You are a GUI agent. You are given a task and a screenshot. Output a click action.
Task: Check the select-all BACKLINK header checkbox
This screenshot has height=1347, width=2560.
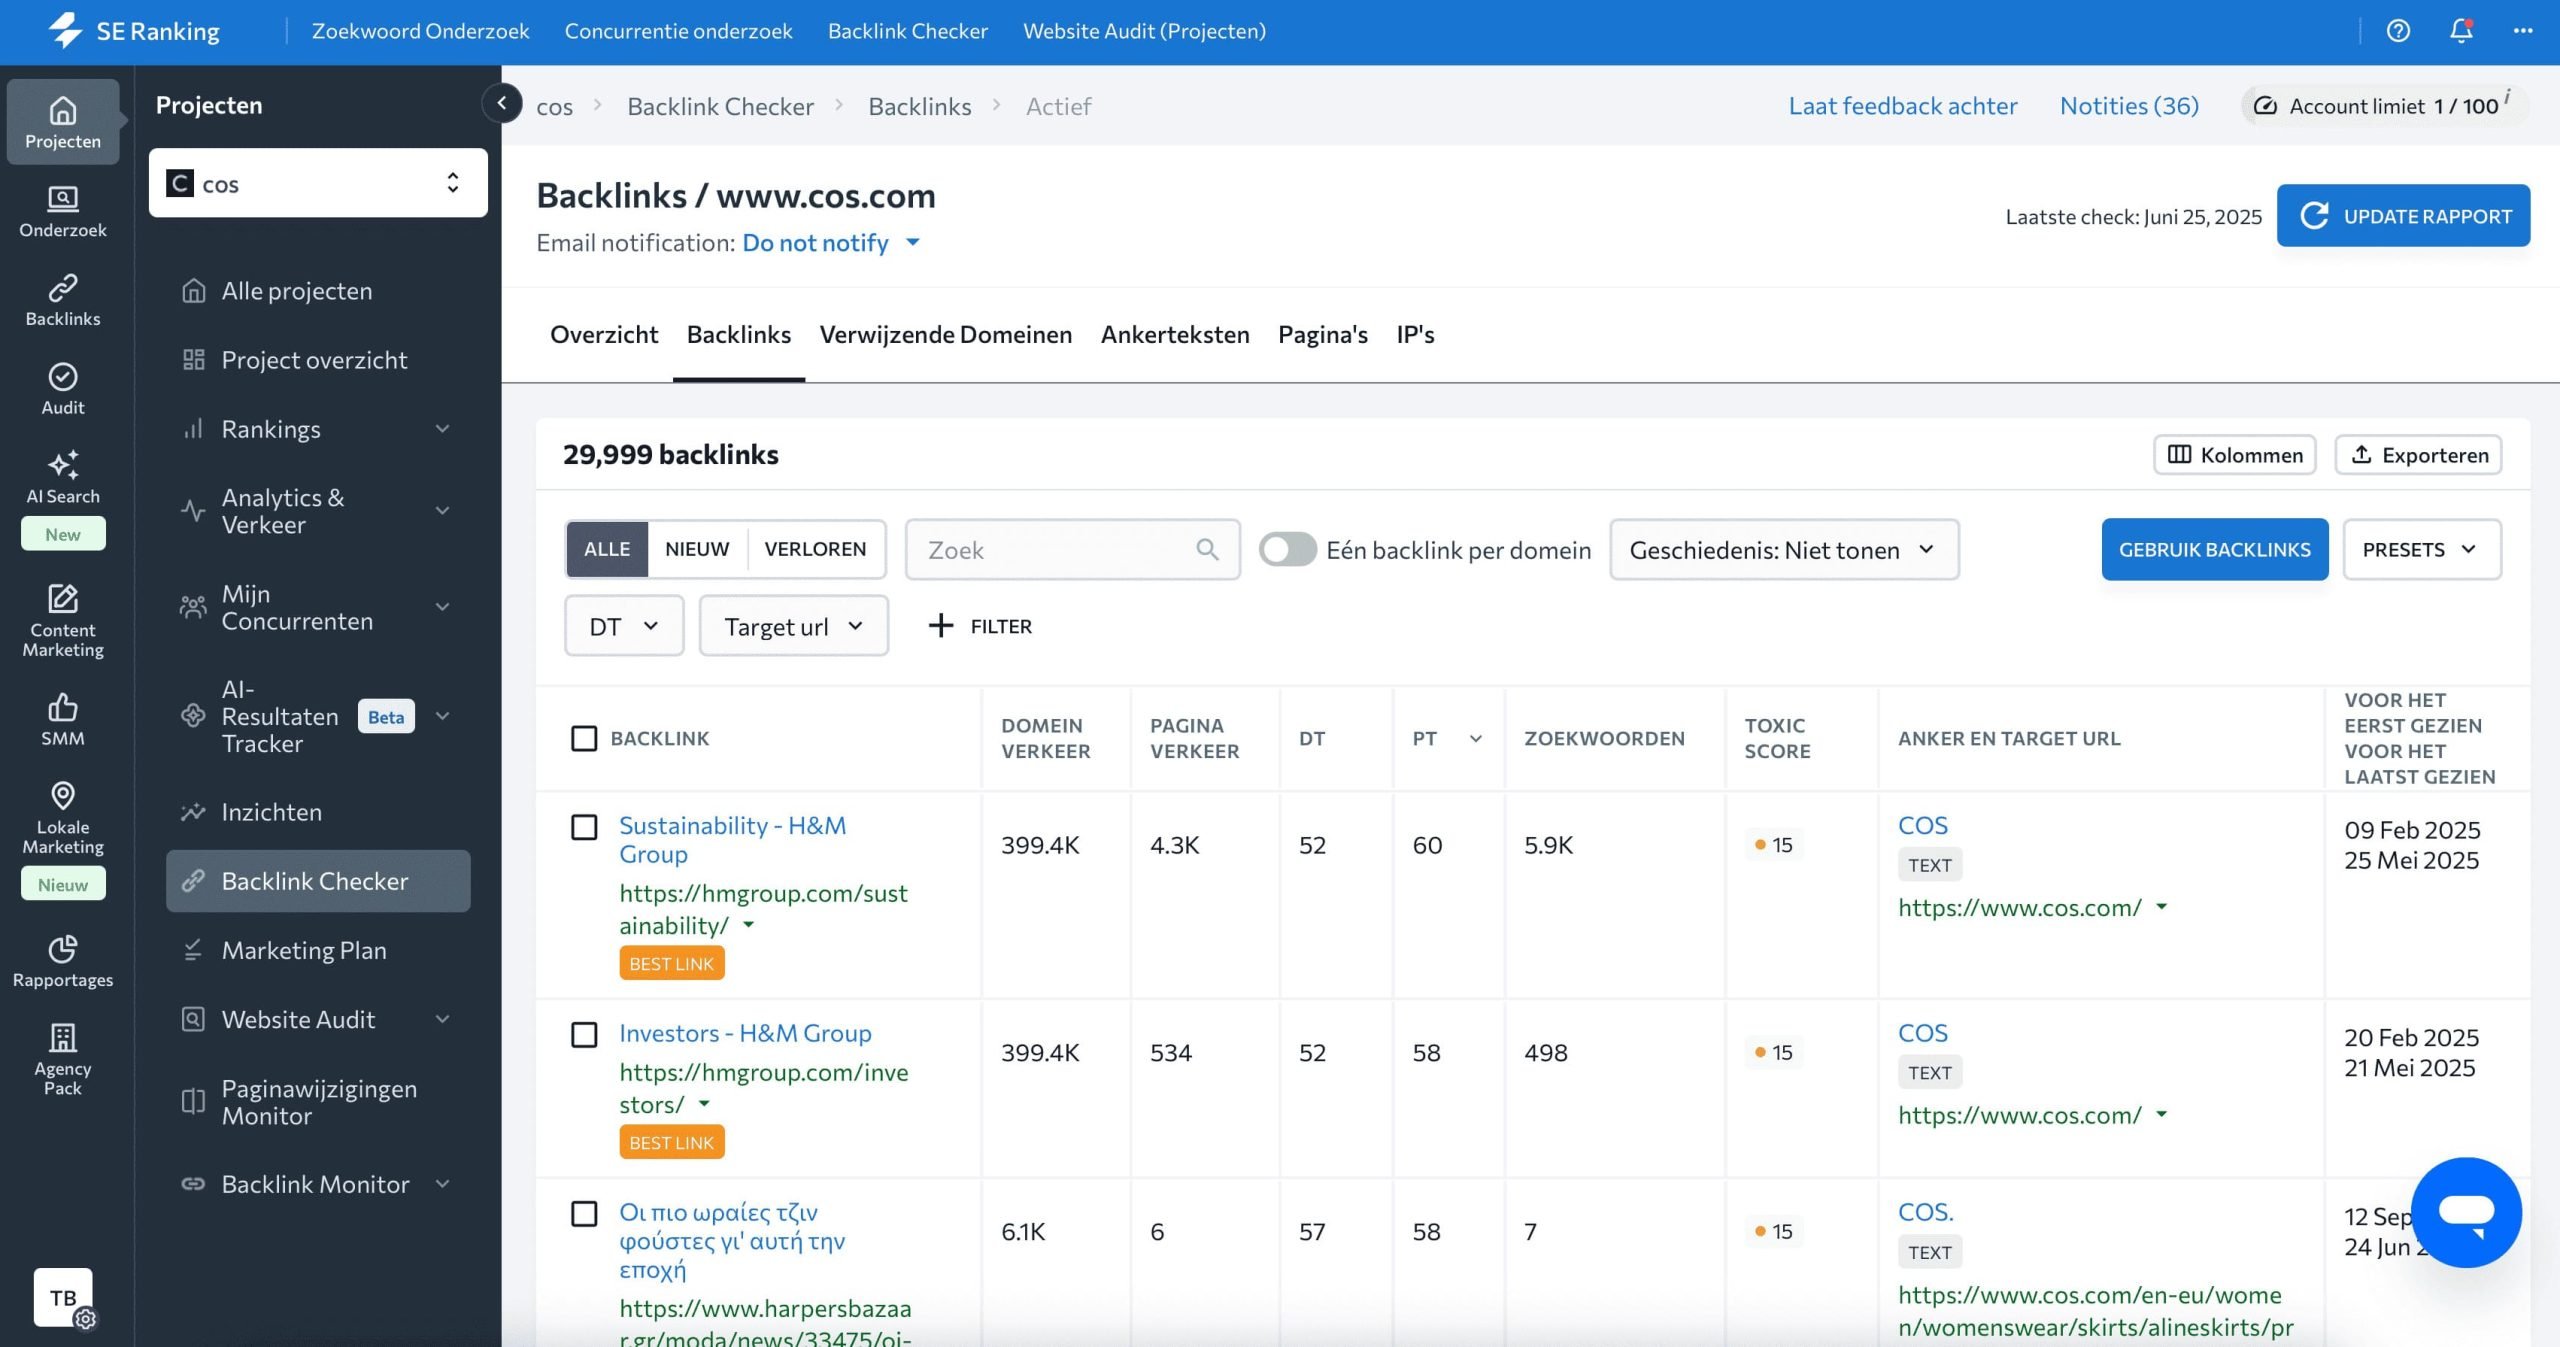click(x=584, y=738)
